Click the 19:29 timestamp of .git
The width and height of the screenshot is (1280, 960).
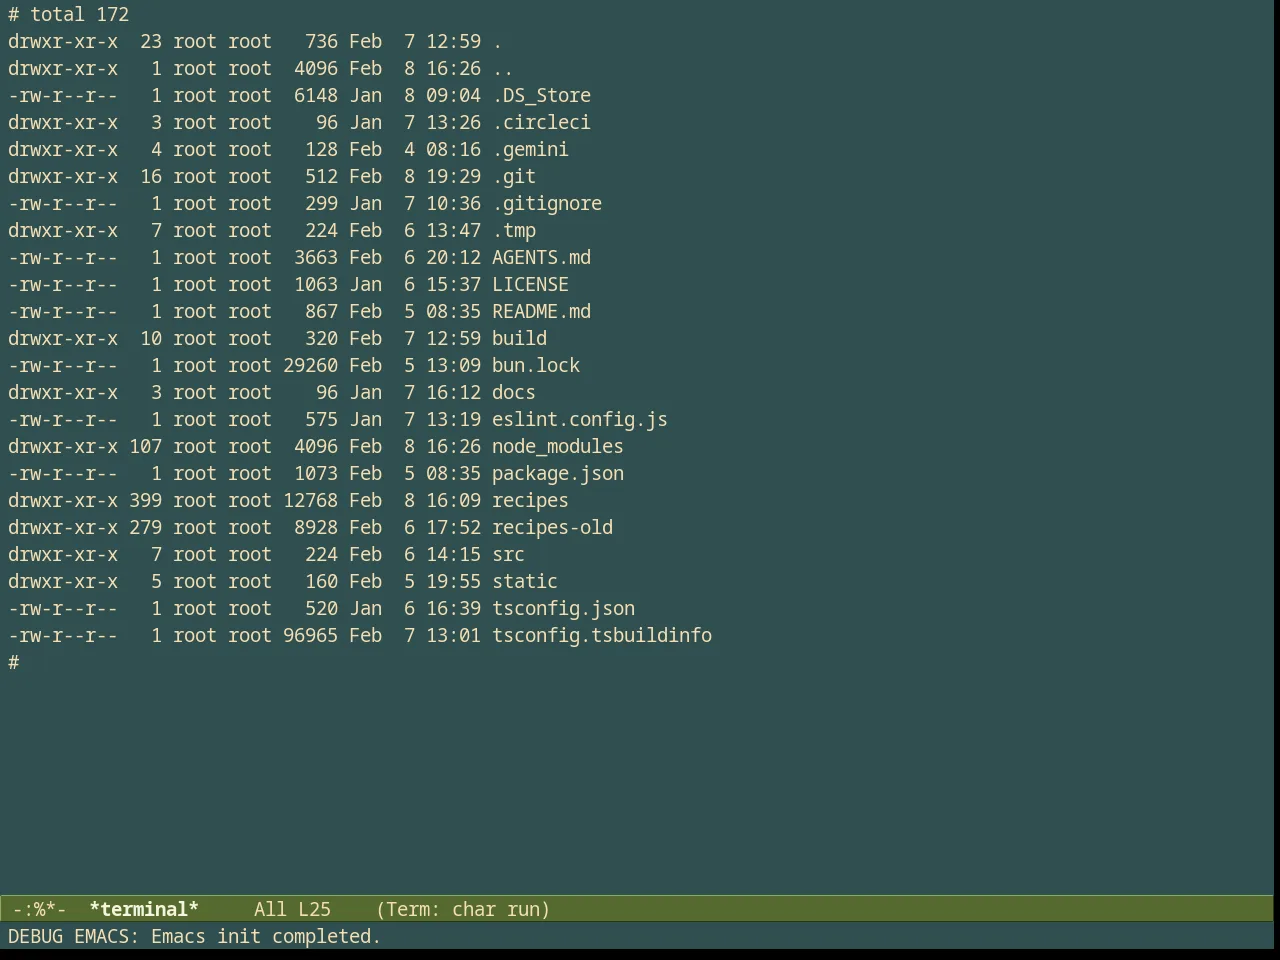[453, 176]
